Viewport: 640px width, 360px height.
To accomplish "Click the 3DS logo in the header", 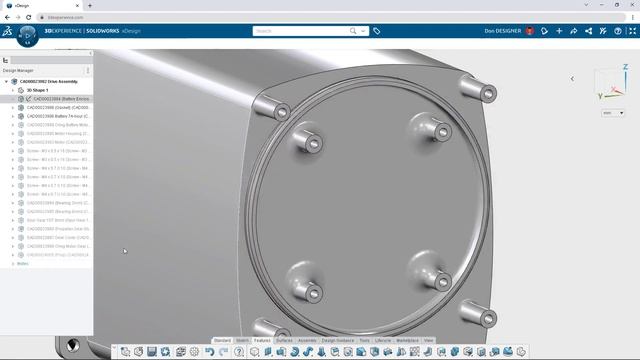I will point(7,31).
